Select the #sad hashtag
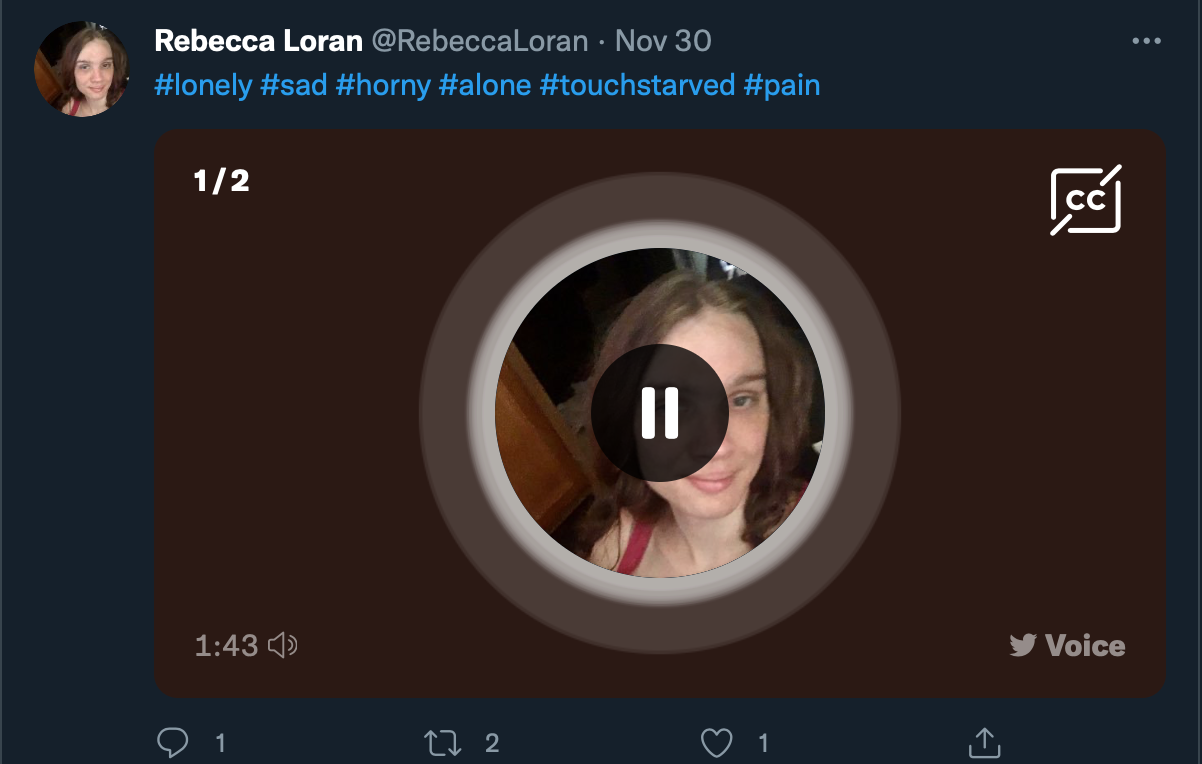Screen dimensions: 1202x764 pos(294,85)
